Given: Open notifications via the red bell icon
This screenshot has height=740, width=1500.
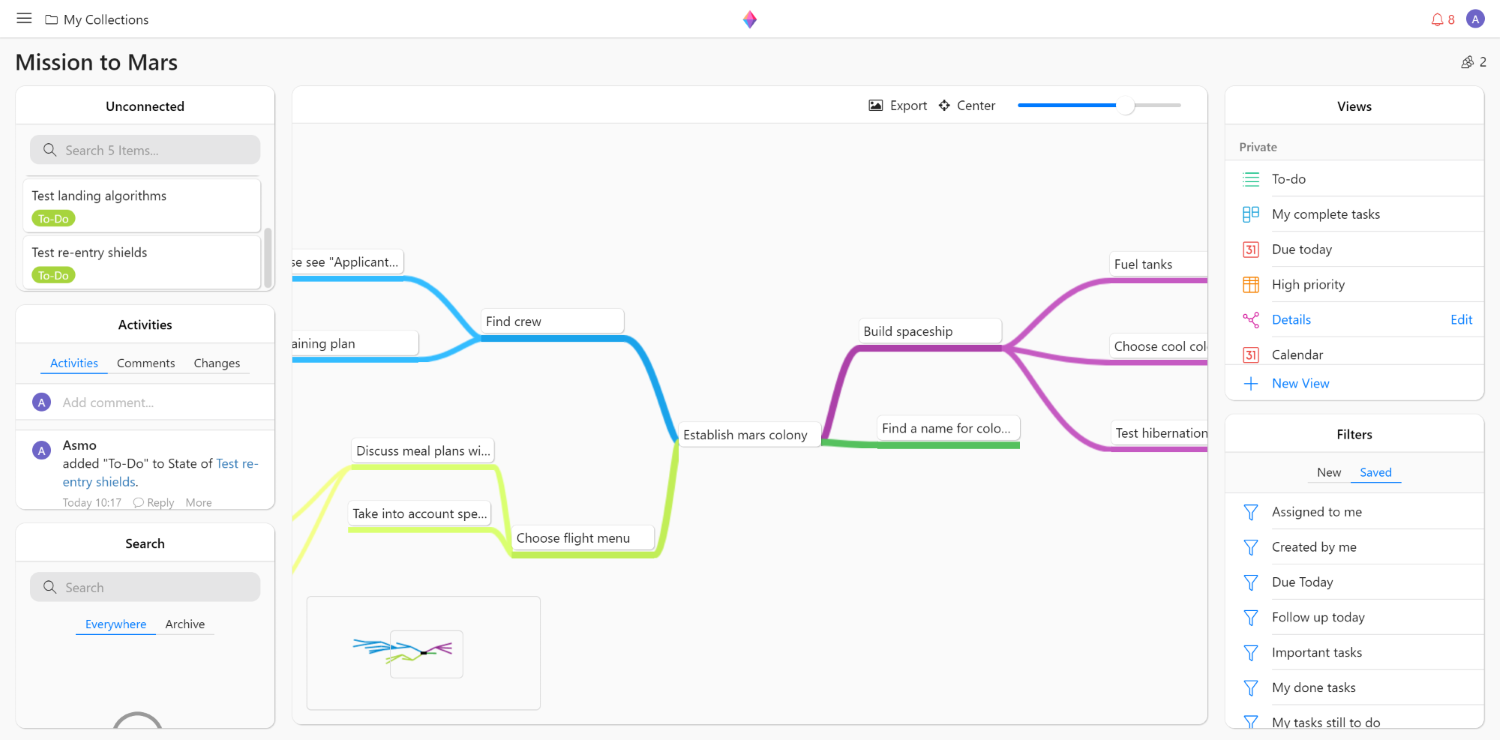Looking at the screenshot, I should tap(1437, 18).
